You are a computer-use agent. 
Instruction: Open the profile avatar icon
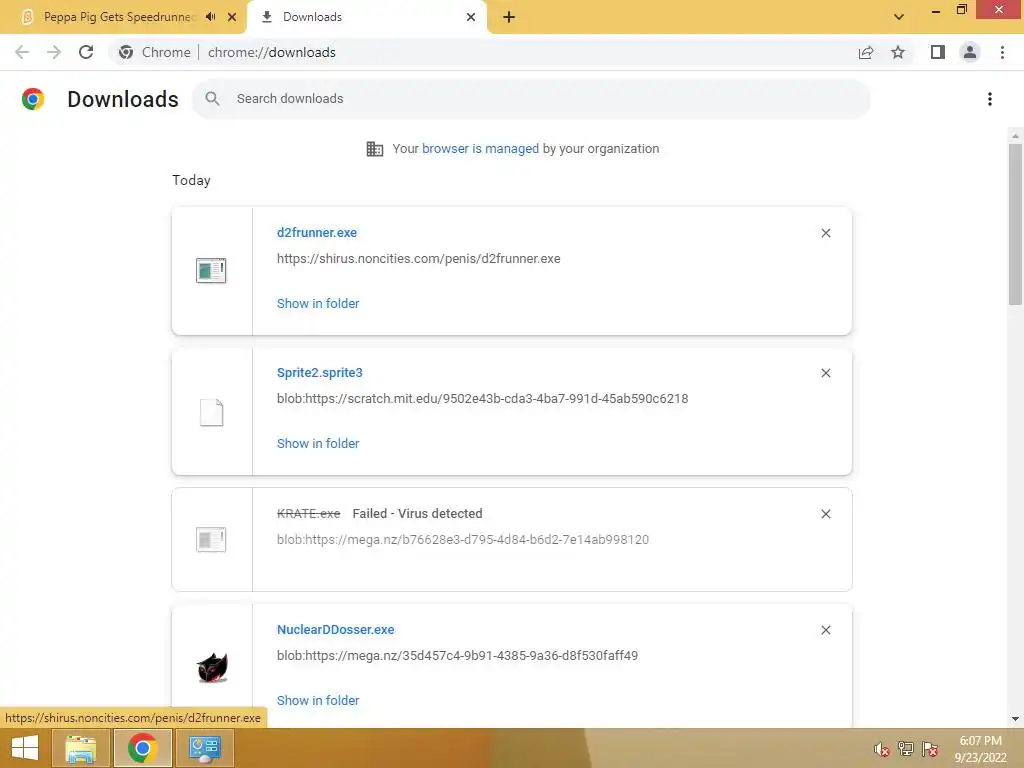[x=970, y=52]
